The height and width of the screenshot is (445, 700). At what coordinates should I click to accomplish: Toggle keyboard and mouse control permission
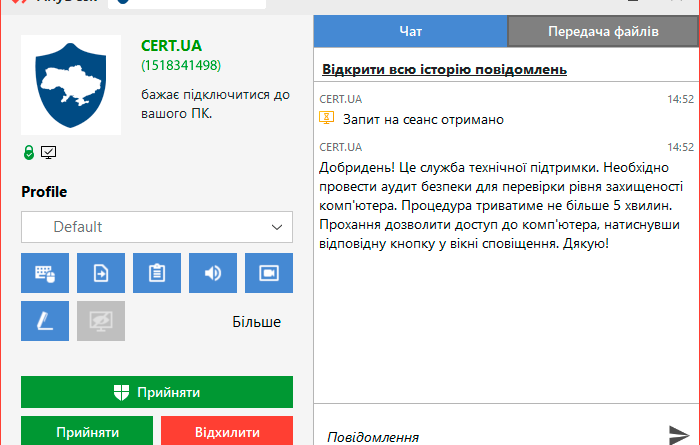pyautogui.click(x=45, y=273)
